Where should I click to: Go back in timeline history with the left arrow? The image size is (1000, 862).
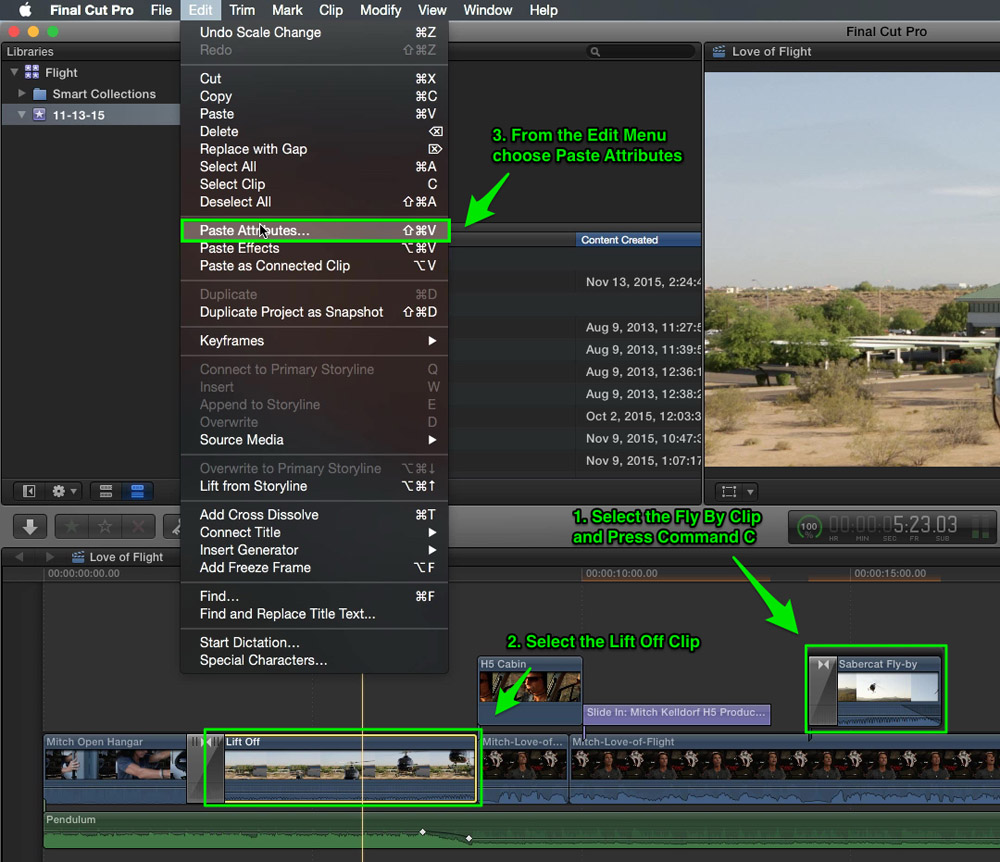[x=19, y=557]
